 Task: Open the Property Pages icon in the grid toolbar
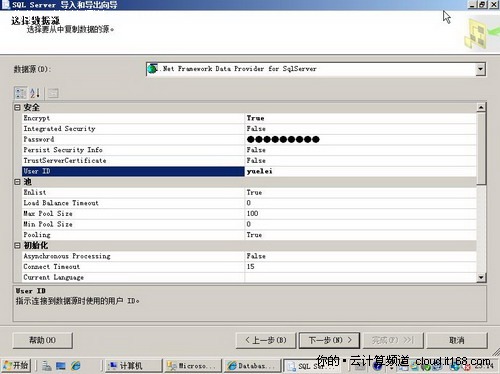coord(53,93)
